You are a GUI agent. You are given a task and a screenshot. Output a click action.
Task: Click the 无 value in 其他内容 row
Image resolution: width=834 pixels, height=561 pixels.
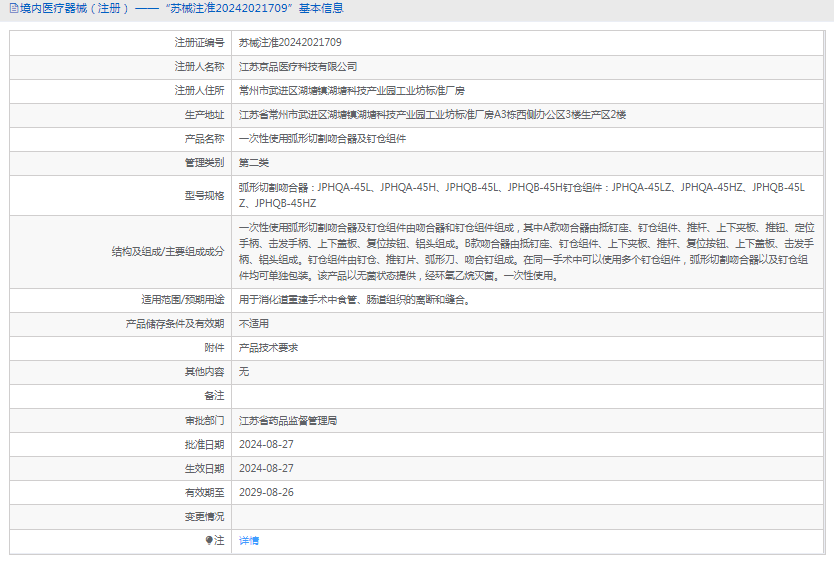[x=244, y=372]
